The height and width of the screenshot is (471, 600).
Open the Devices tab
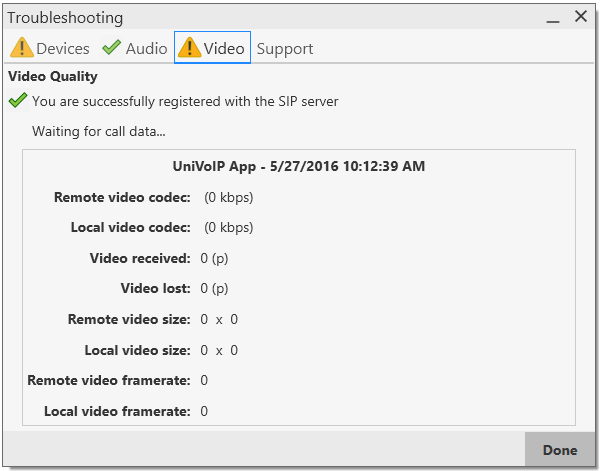(x=50, y=48)
